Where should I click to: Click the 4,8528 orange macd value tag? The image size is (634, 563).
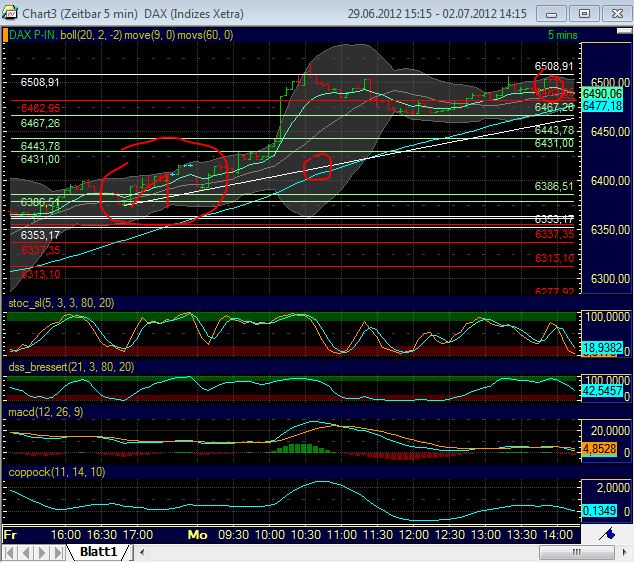pyautogui.click(x=599, y=449)
